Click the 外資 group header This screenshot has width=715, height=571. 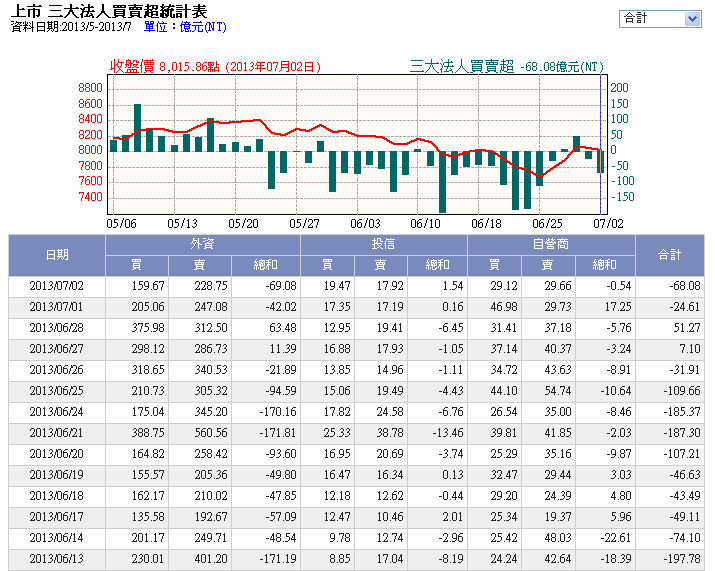(202, 244)
